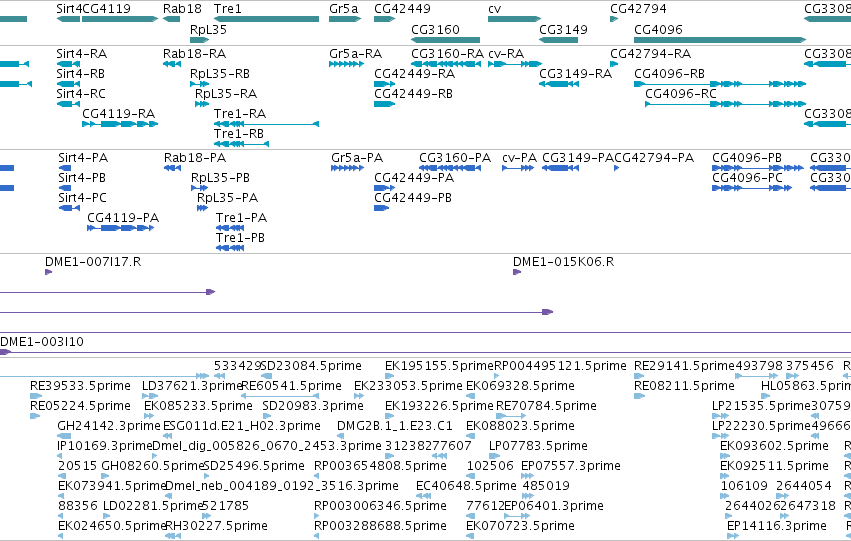851x541 pixels.
Task: Select the Tre1-PA protein label
Action: coord(242,218)
